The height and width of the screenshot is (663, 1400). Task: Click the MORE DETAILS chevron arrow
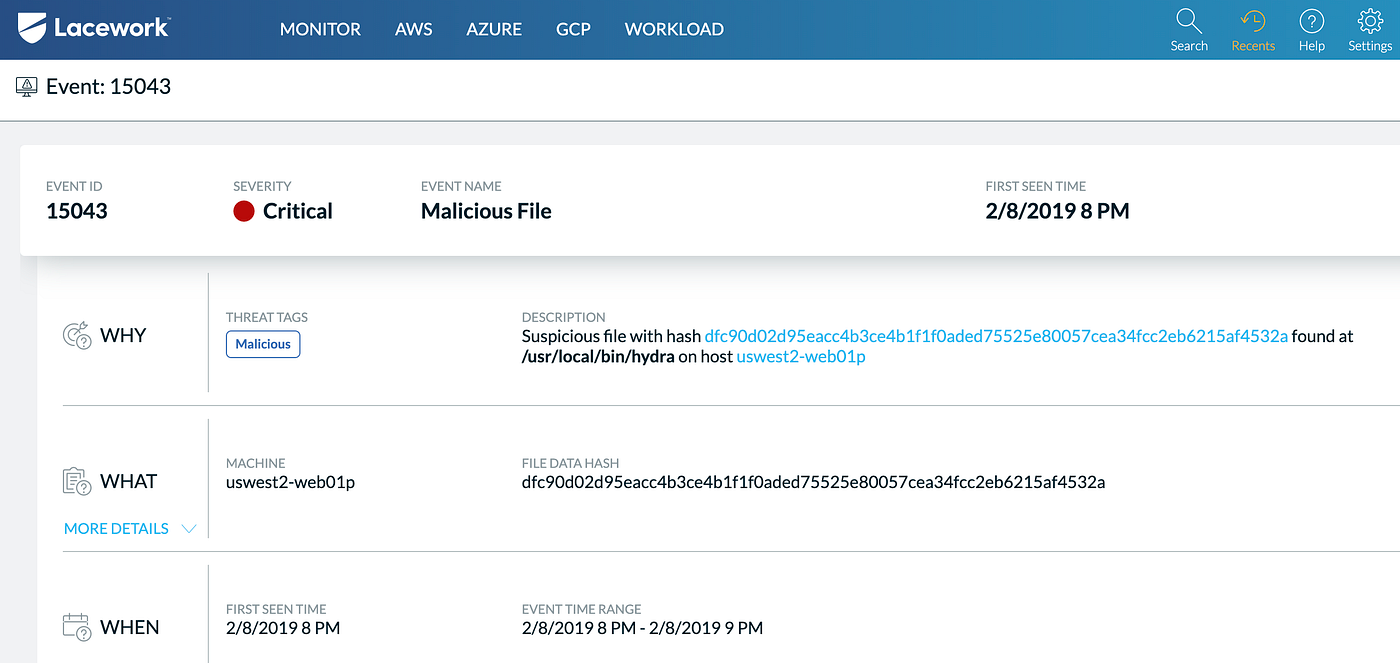[x=189, y=529]
